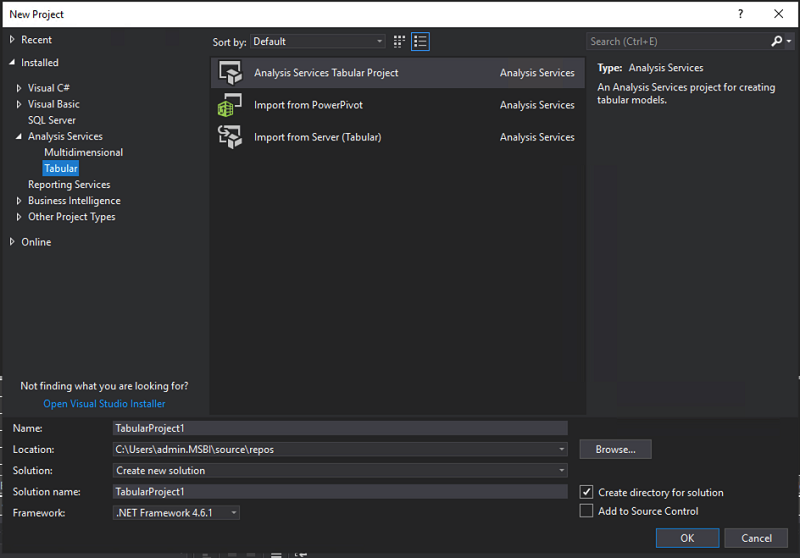Viewport: 800px width, 558px height.
Task: Click the Name input field
Action: coord(340,428)
